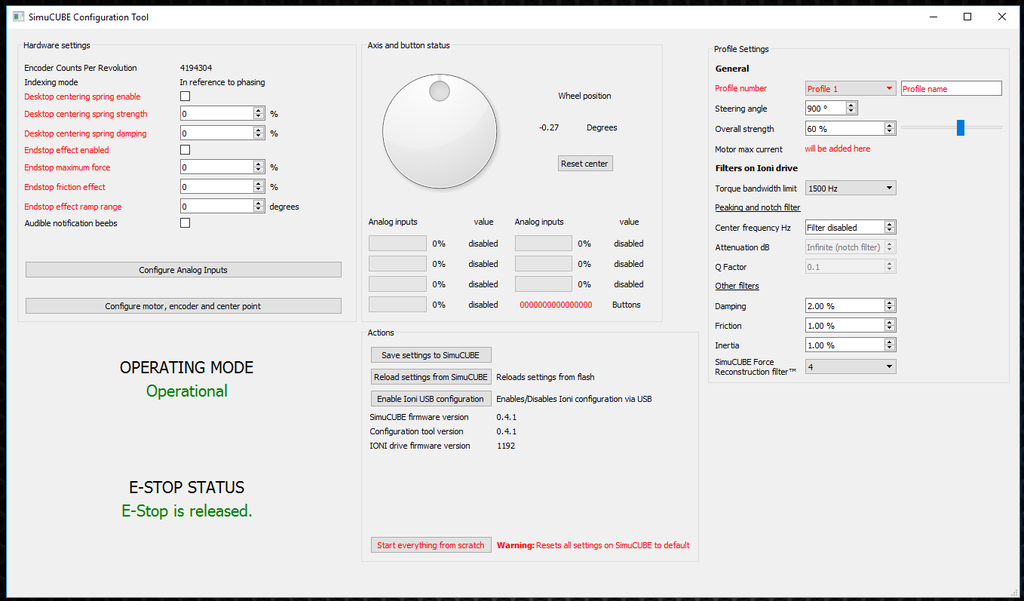Screen dimensions: 1024x601
Task: Click Enable Ioni USB configuration
Action: coord(431,398)
